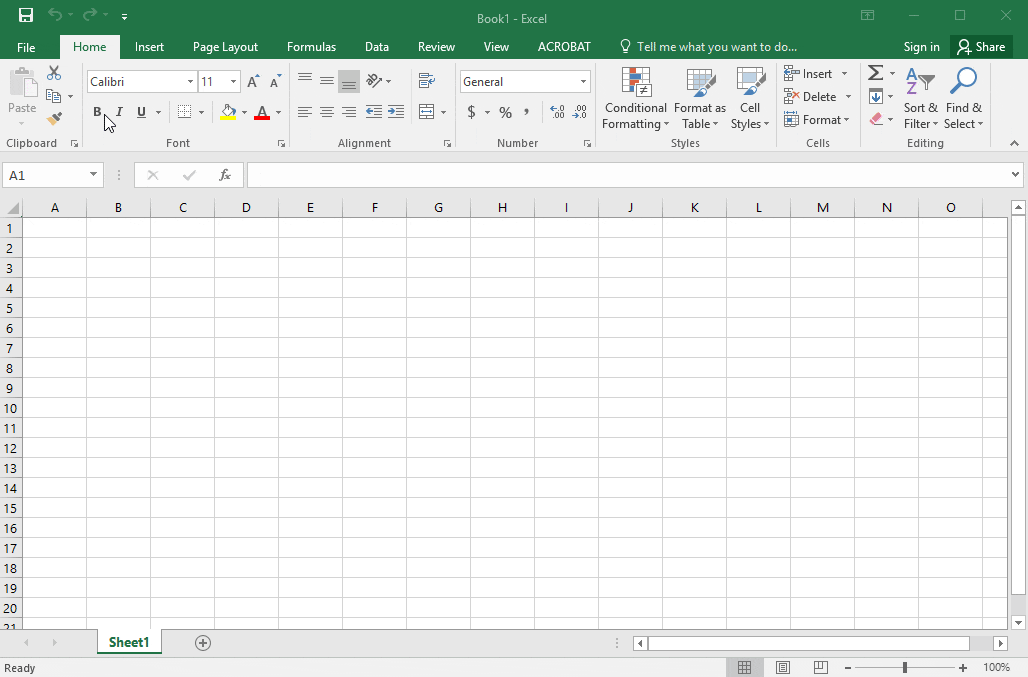This screenshot has height=677, width=1028.
Task: Expand the General number format dropdown
Action: point(583,82)
